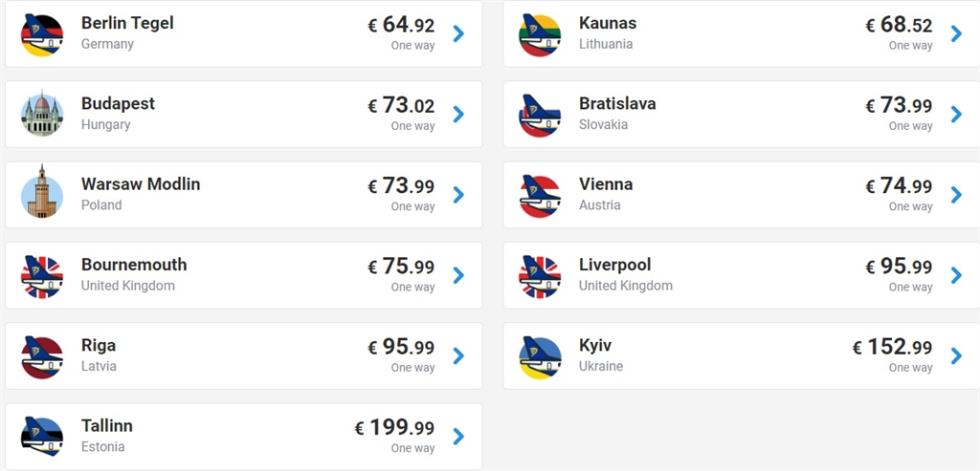This screenshot has width=980, height=471.
Task: Click the Tallinn Estonian flag plane icon
Action: pyautogui.click(x=42, y=437)
